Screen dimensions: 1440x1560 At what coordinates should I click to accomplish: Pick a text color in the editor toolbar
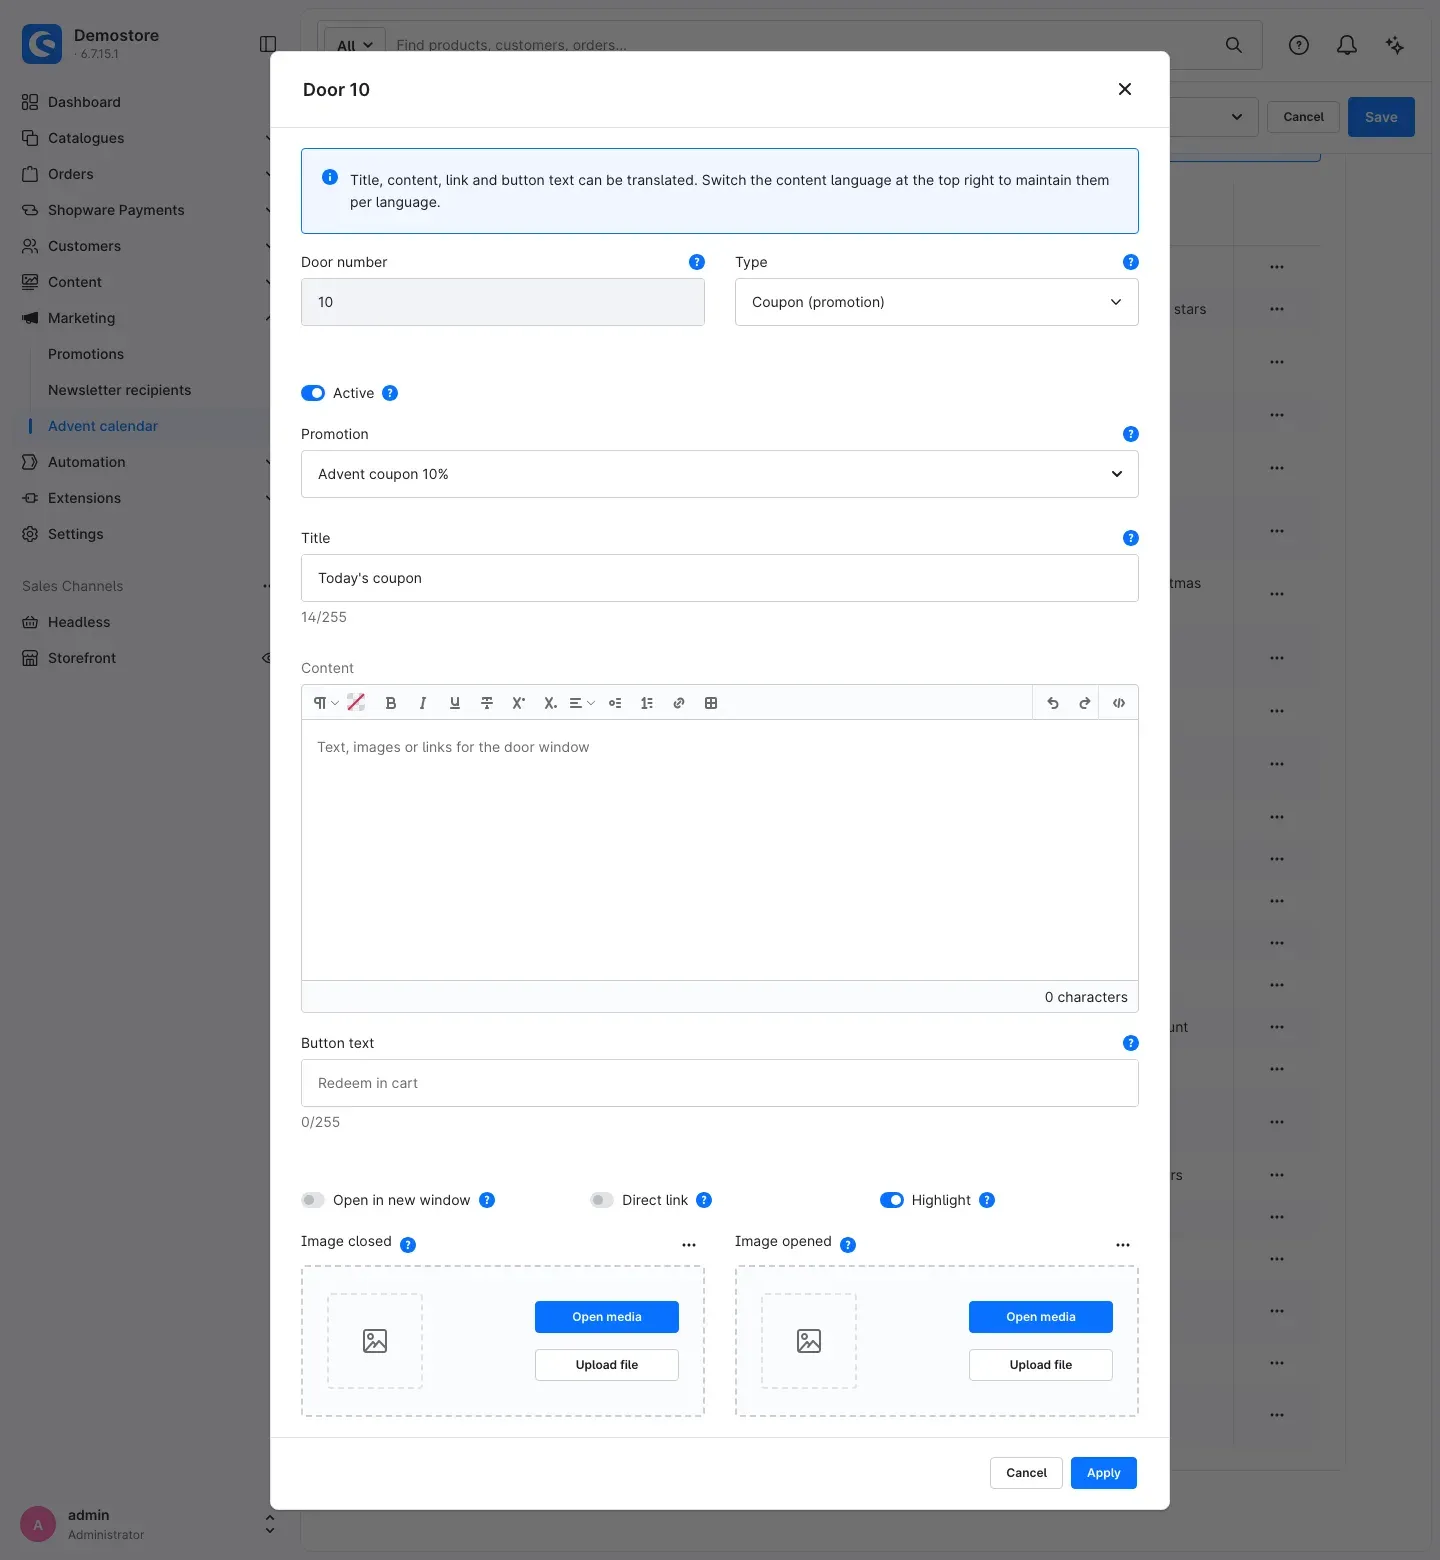[356, 703]
